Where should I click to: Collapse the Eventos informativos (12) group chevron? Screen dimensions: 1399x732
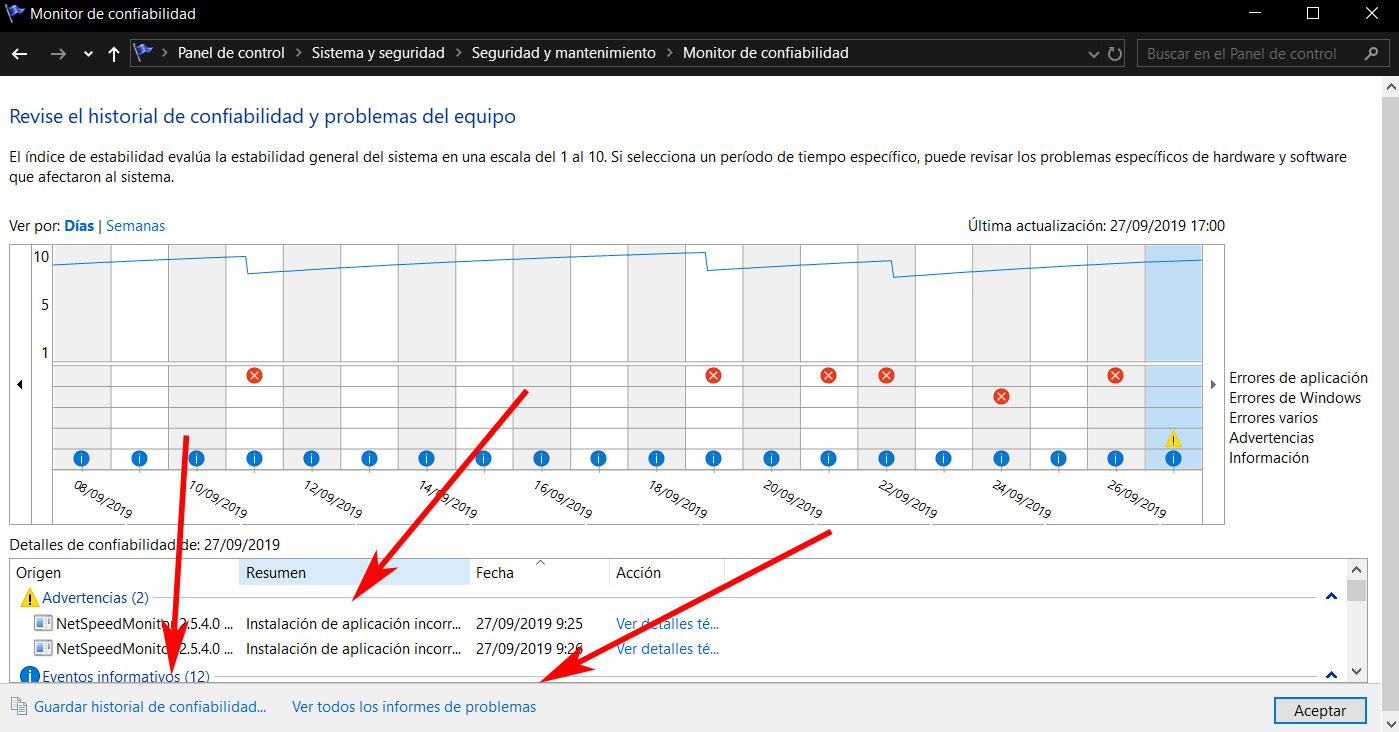point(1331,675)
